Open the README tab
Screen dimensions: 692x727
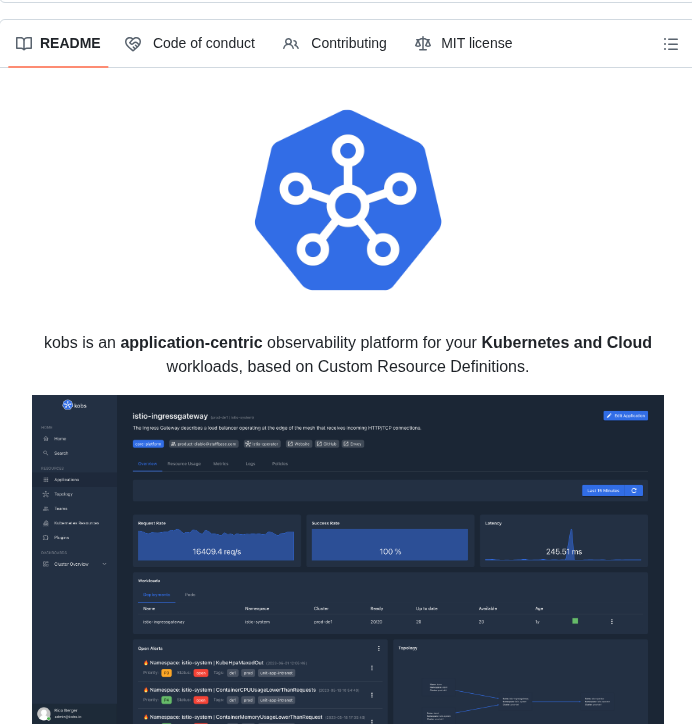[58, 44]
